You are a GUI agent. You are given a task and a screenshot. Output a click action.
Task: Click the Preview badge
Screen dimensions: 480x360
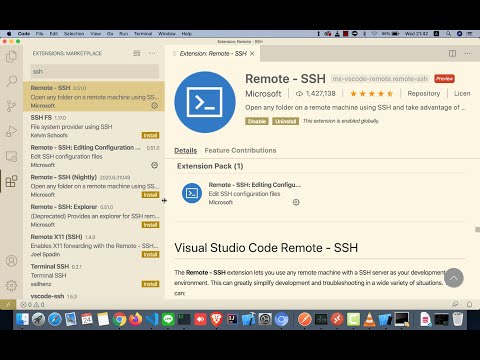click(x=444, y=79)
